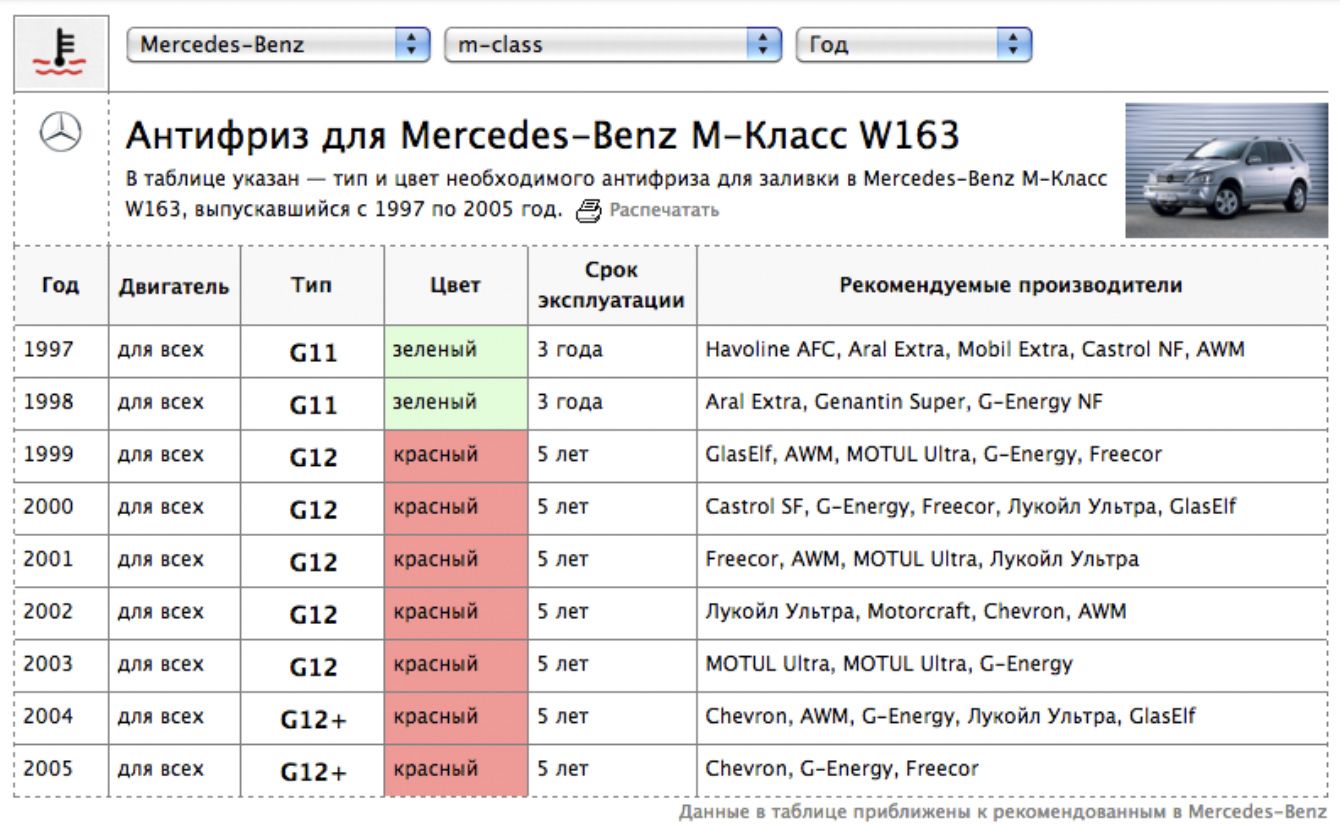Click the 5 лет cell for 2000
This screenshot has width=1340, height=830.
(x=612, y=508)
